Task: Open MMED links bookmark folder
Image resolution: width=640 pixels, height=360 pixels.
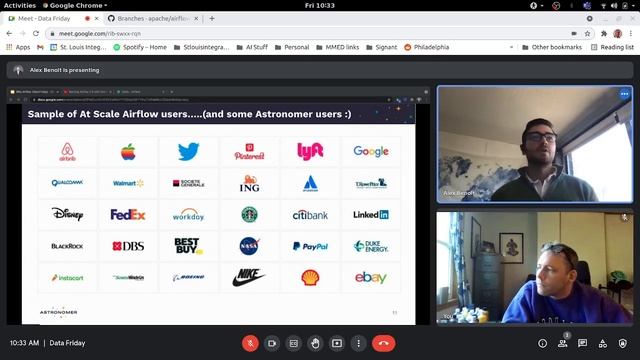Action: (338, 47)
